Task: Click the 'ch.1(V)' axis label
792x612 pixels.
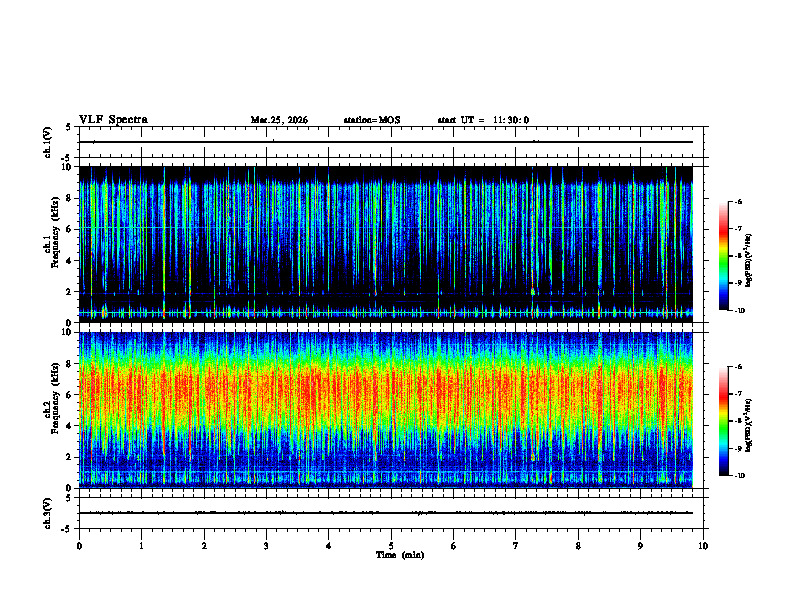Action: [x=47, y=142]
